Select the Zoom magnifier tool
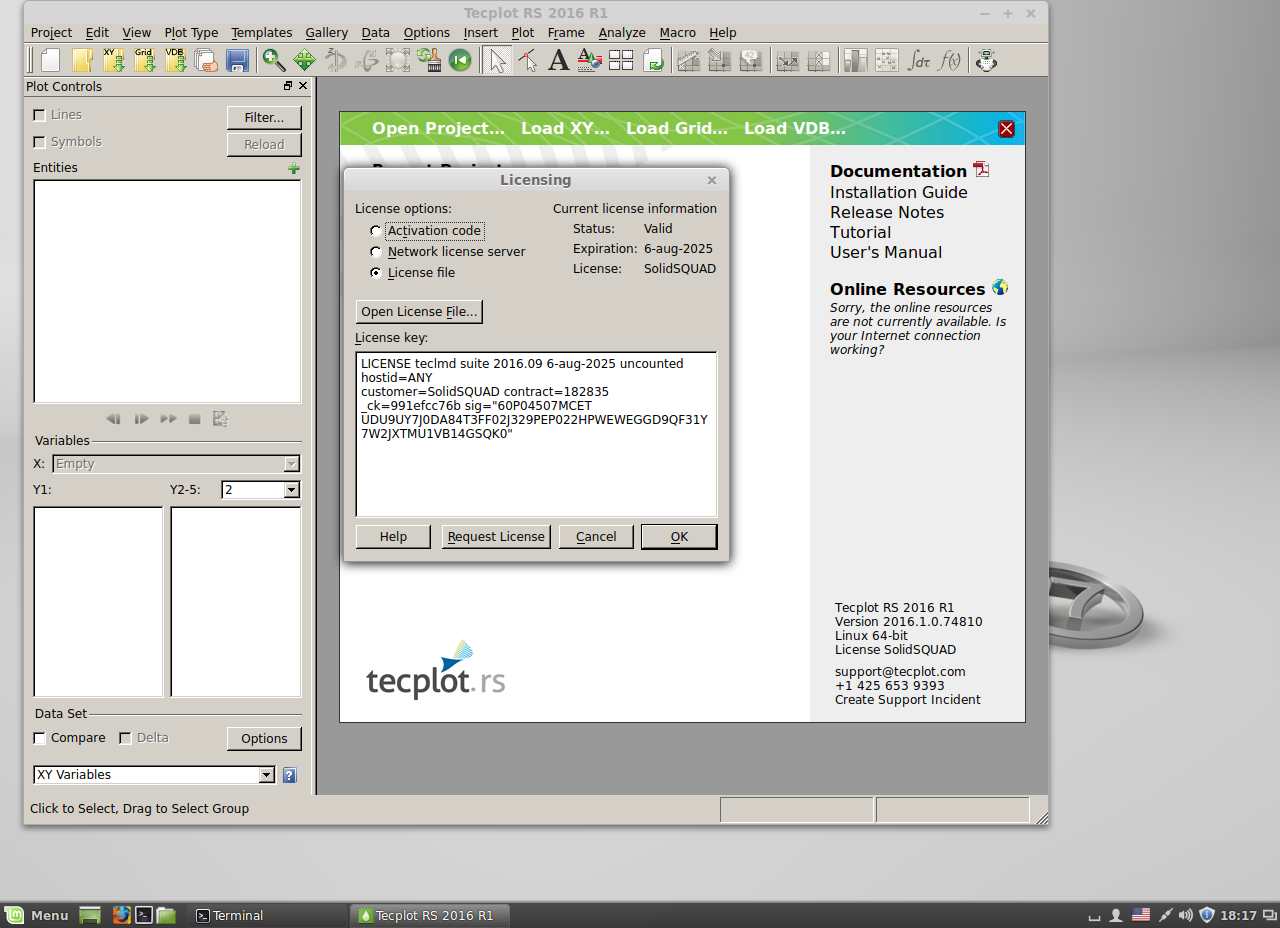 (273, 60)
